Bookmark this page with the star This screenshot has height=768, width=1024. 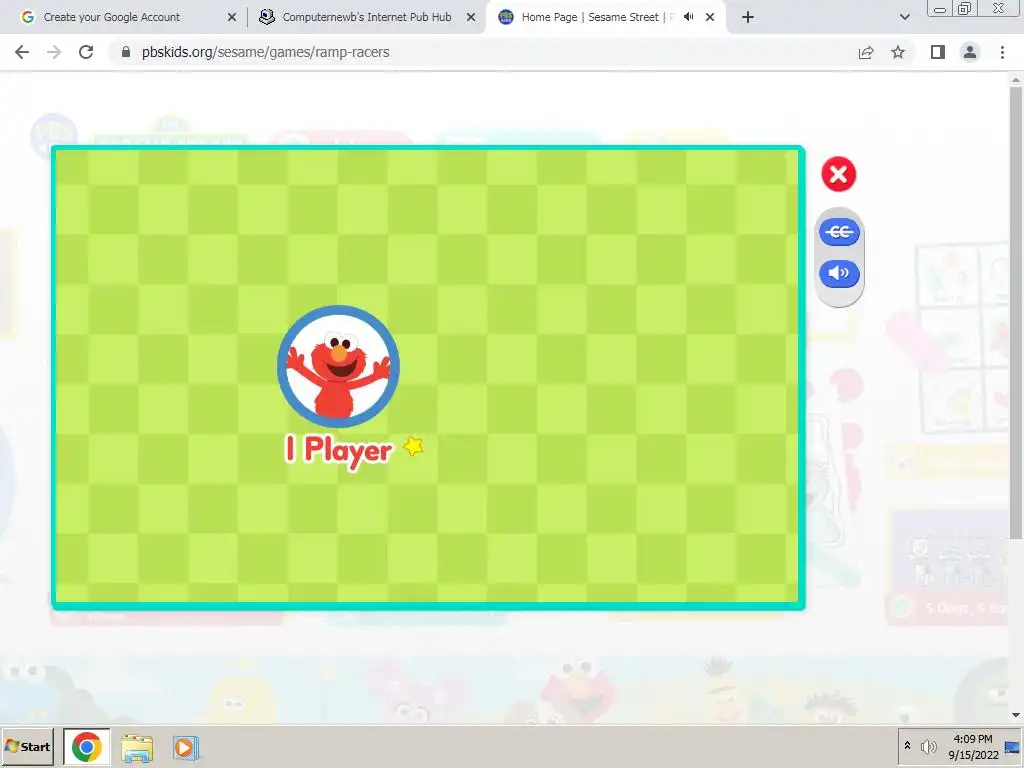click(898, 52)
